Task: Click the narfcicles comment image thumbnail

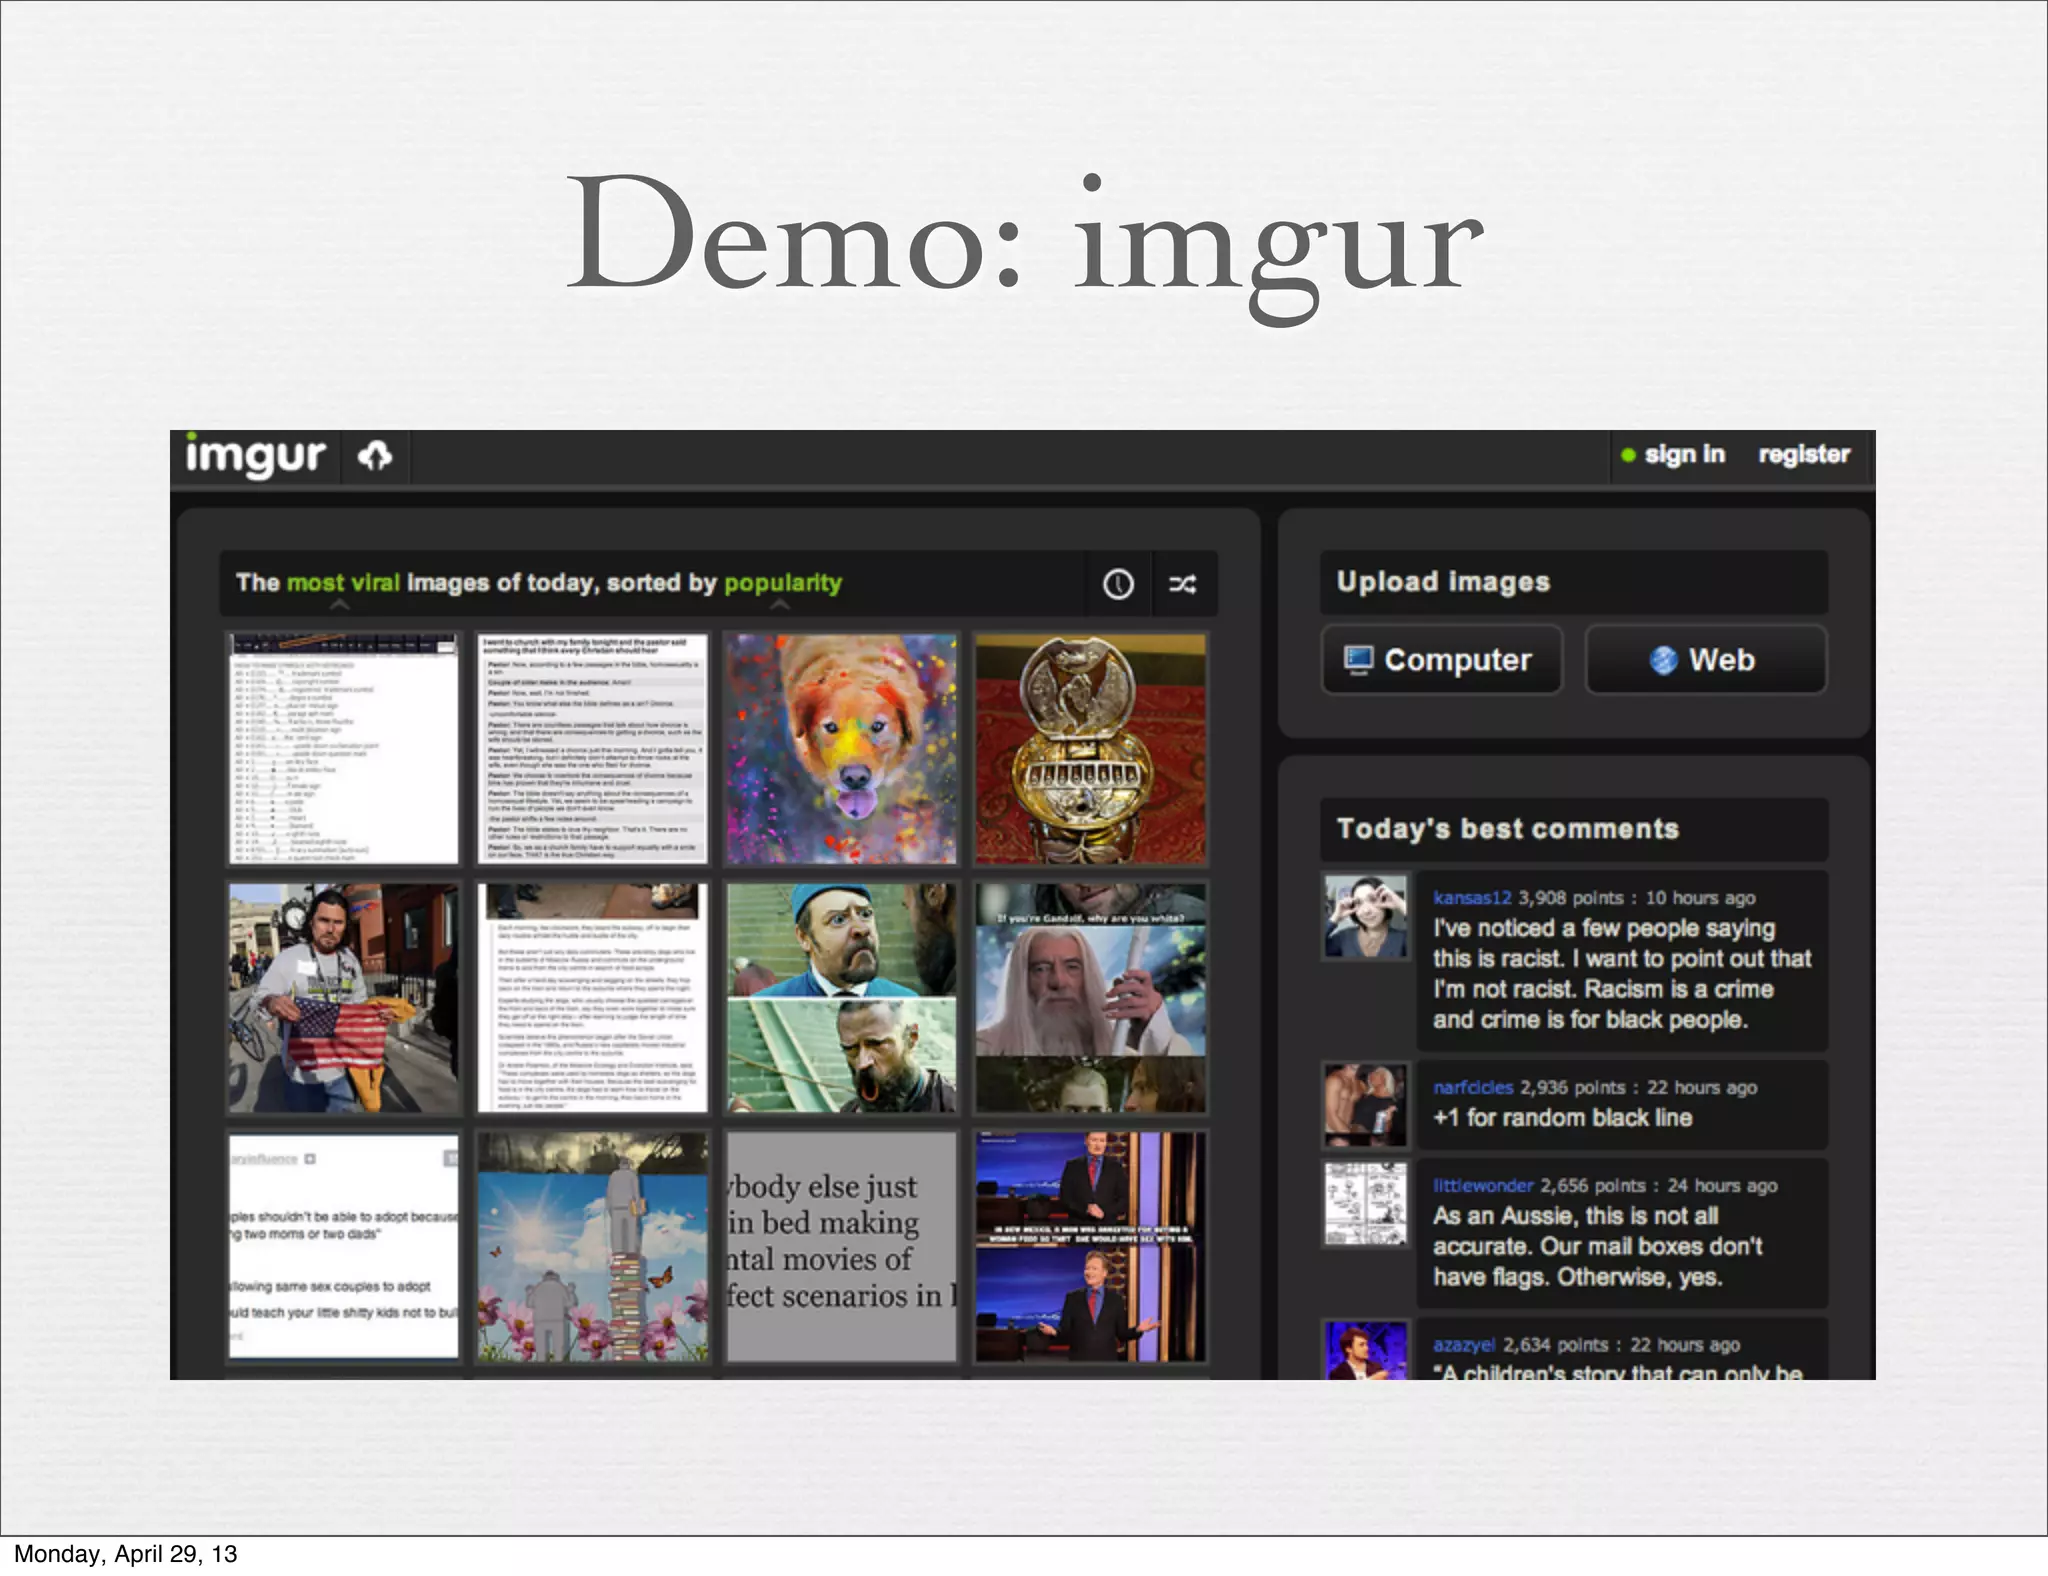Action: click(1365, 1104)
